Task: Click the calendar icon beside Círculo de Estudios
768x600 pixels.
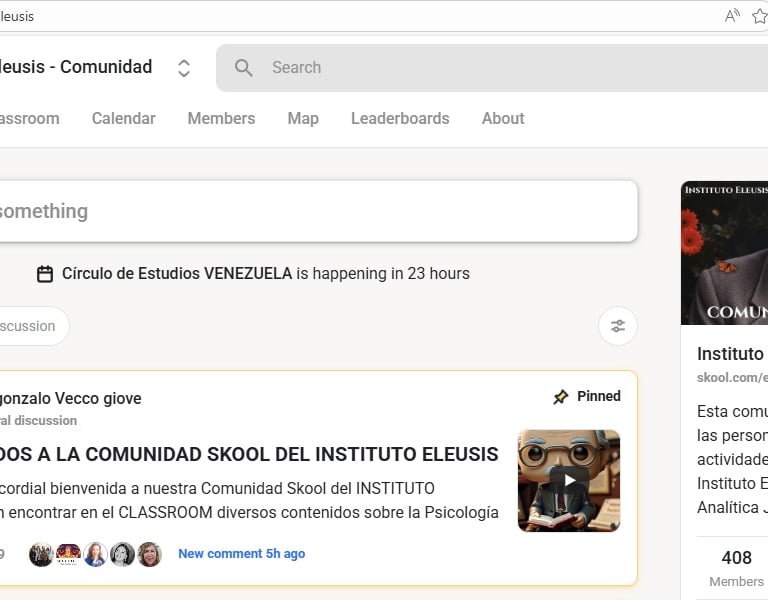Action: (x=45, y=274)
